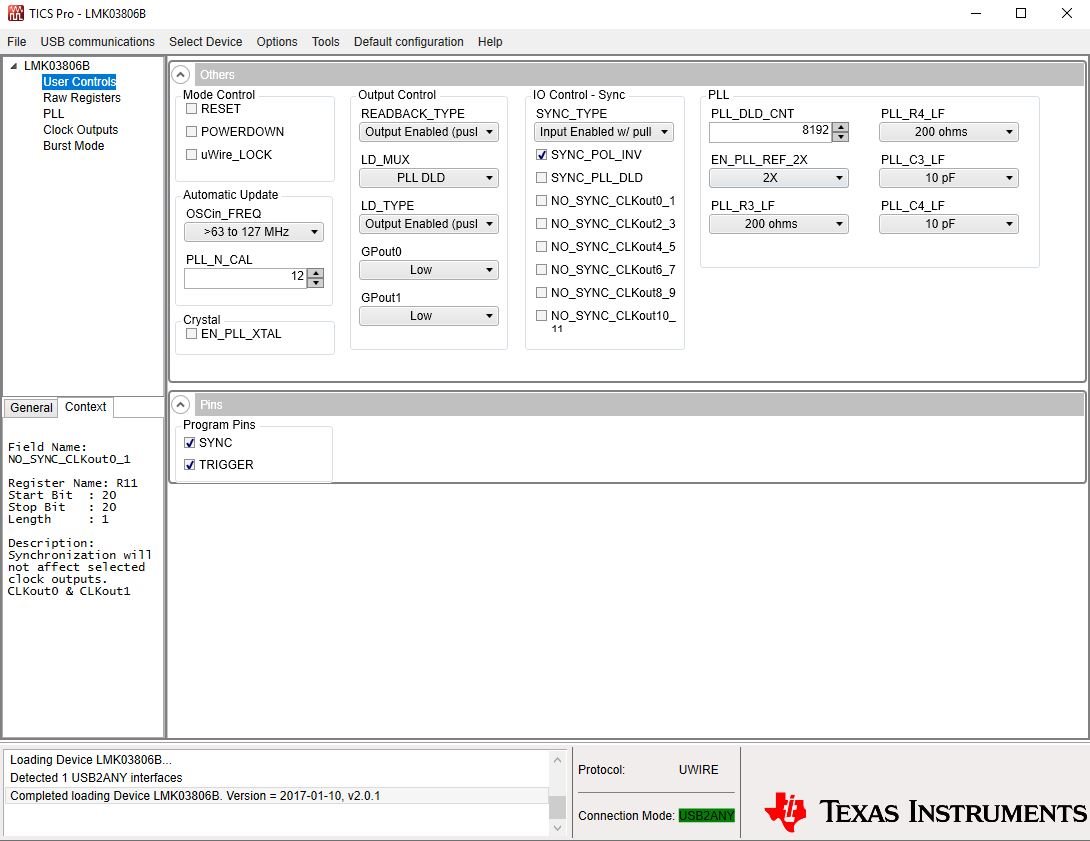1090x841 pixels.
Task: Open the PLL_C4_LF dropdown
Action: [x=949, y=223]
